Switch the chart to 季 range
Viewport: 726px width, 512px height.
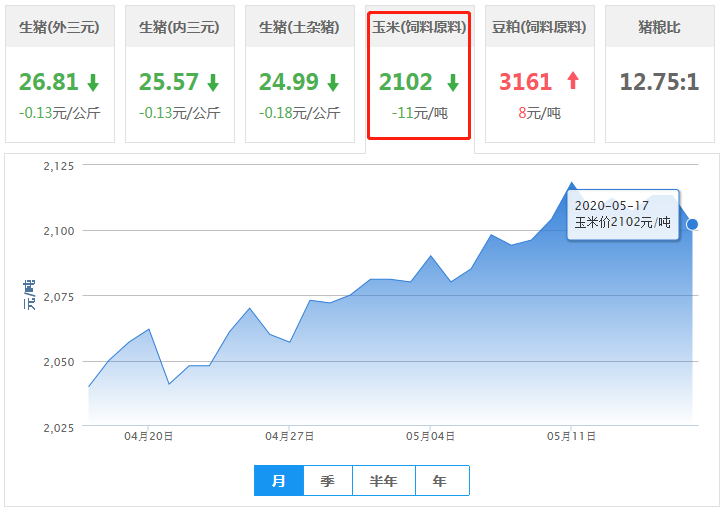click(328, 481)
